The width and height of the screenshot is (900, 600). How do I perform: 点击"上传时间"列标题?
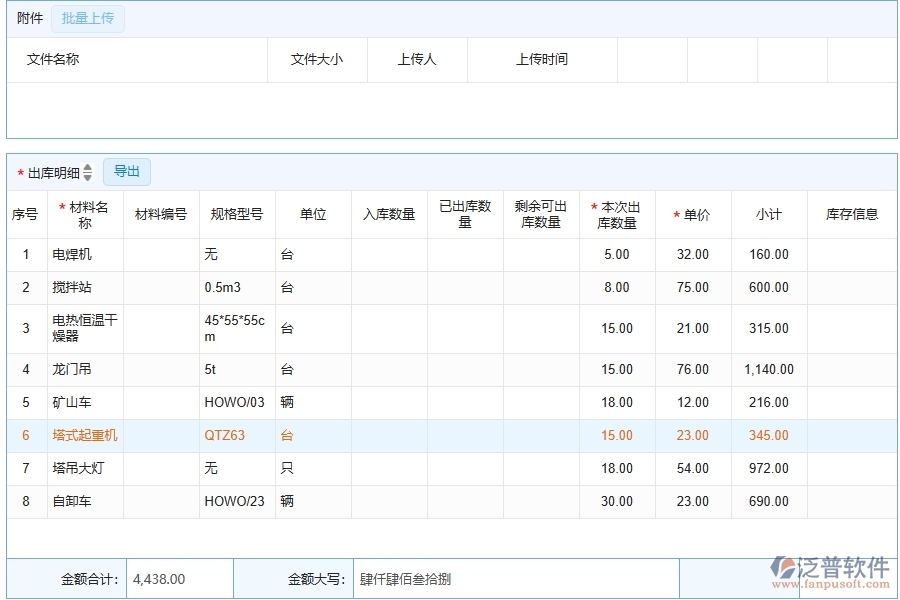pyautogui.click(x=542, y=60)
